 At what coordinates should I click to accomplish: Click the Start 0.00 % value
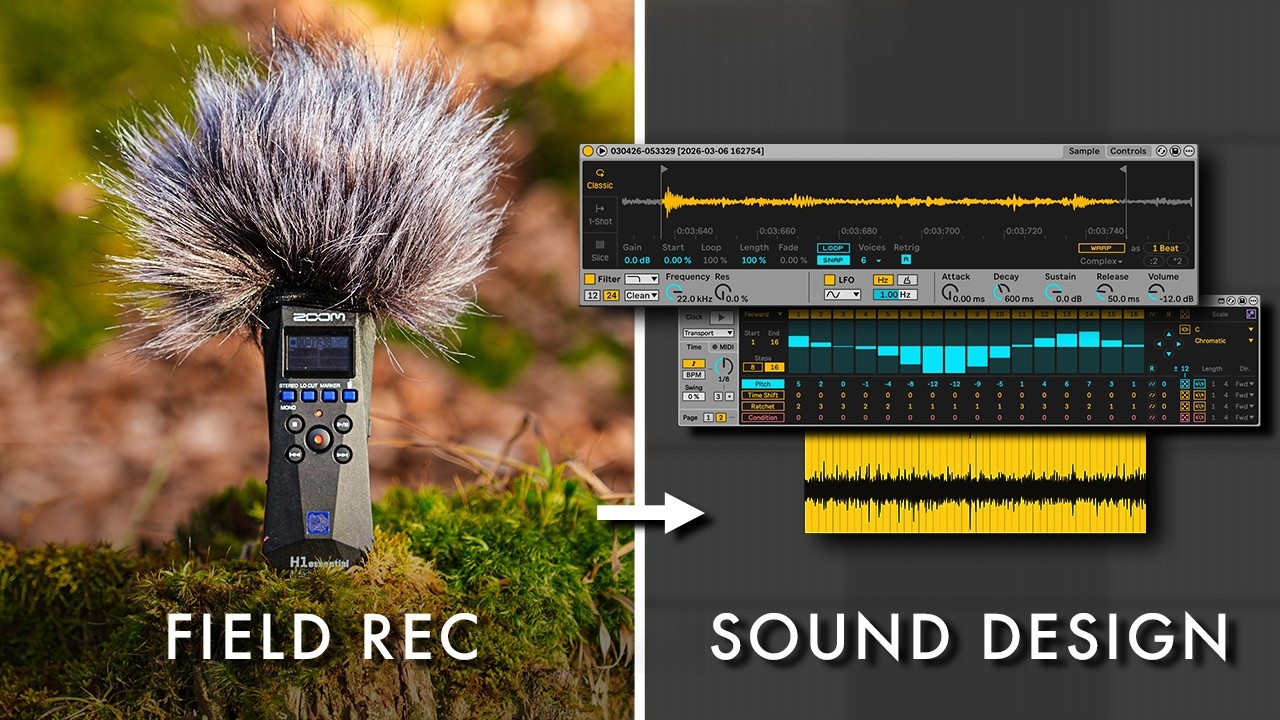click(x=677, y=260)
